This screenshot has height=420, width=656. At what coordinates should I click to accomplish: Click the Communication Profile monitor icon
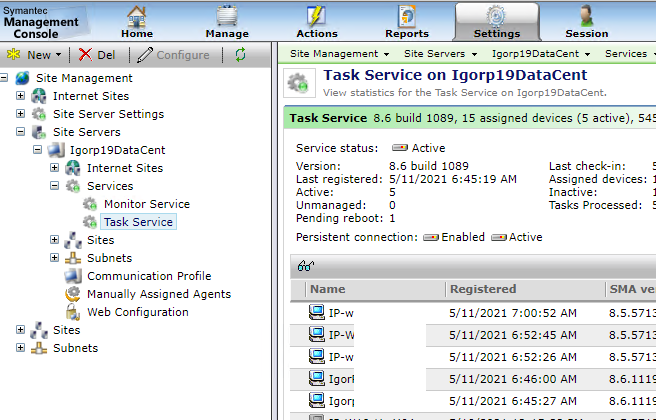[73, 276]
